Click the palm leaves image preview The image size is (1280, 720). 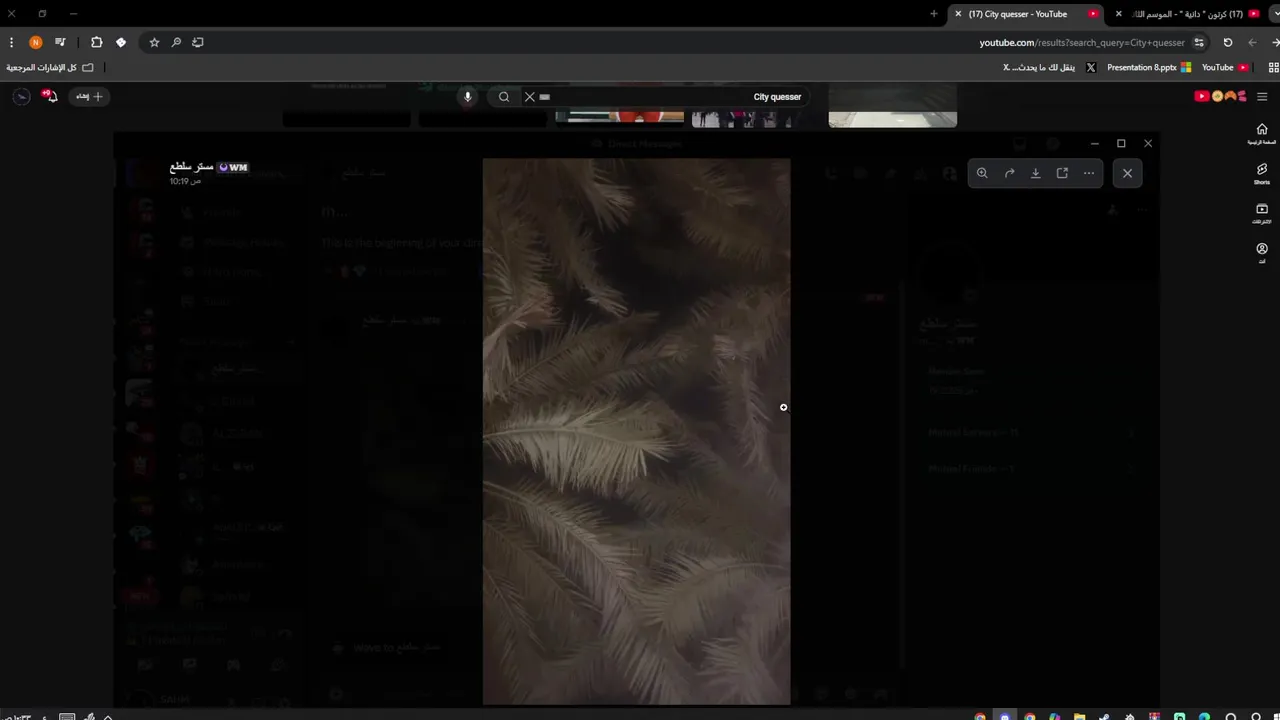point(636,431)
